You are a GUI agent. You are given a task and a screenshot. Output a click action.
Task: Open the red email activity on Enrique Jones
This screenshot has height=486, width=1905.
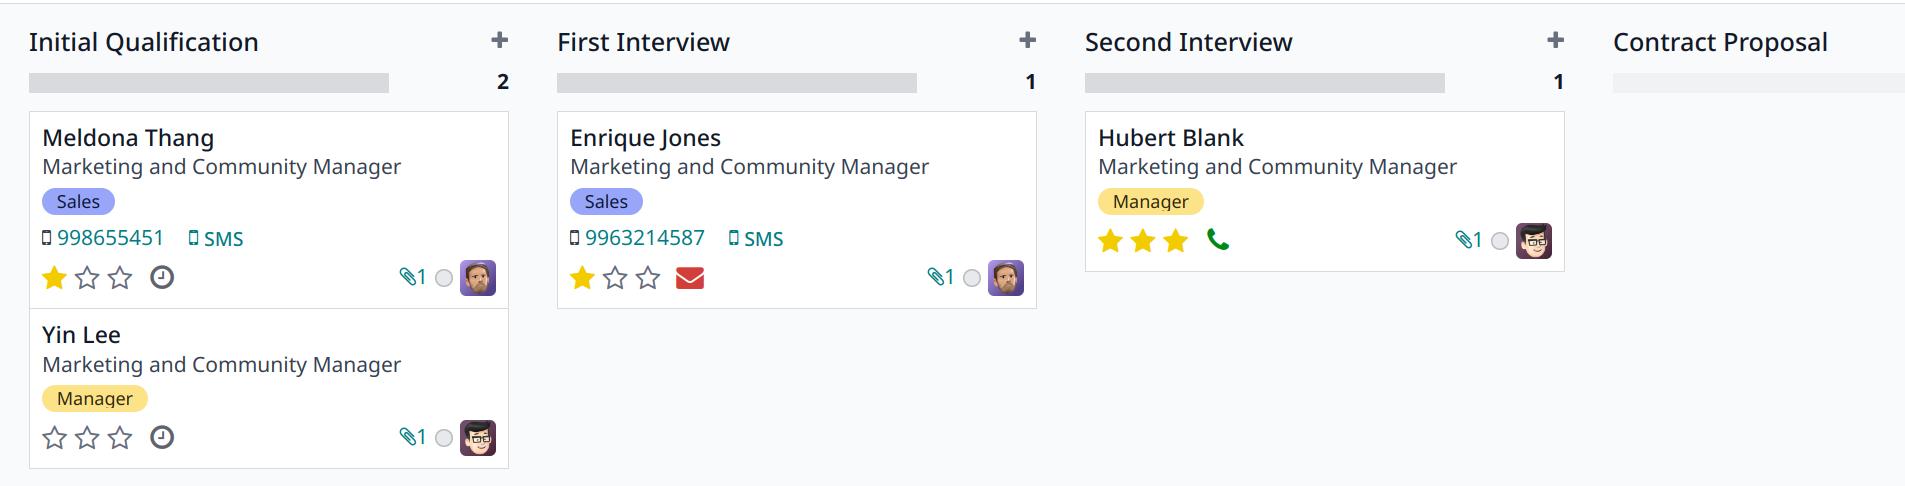(x=690, y=278)
